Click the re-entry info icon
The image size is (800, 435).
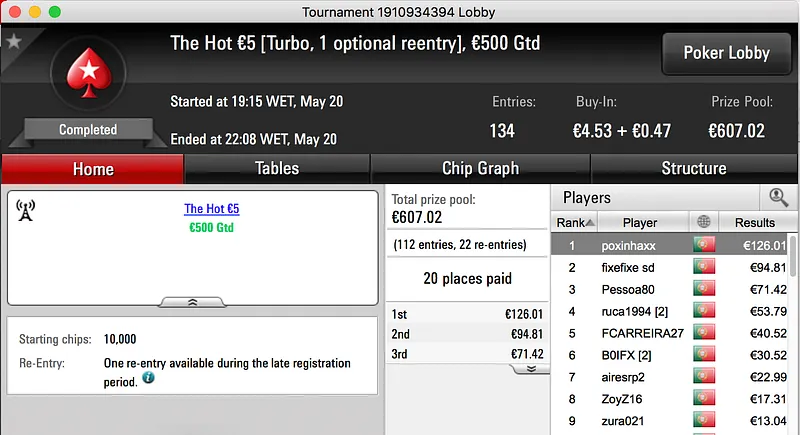point(148,378)
